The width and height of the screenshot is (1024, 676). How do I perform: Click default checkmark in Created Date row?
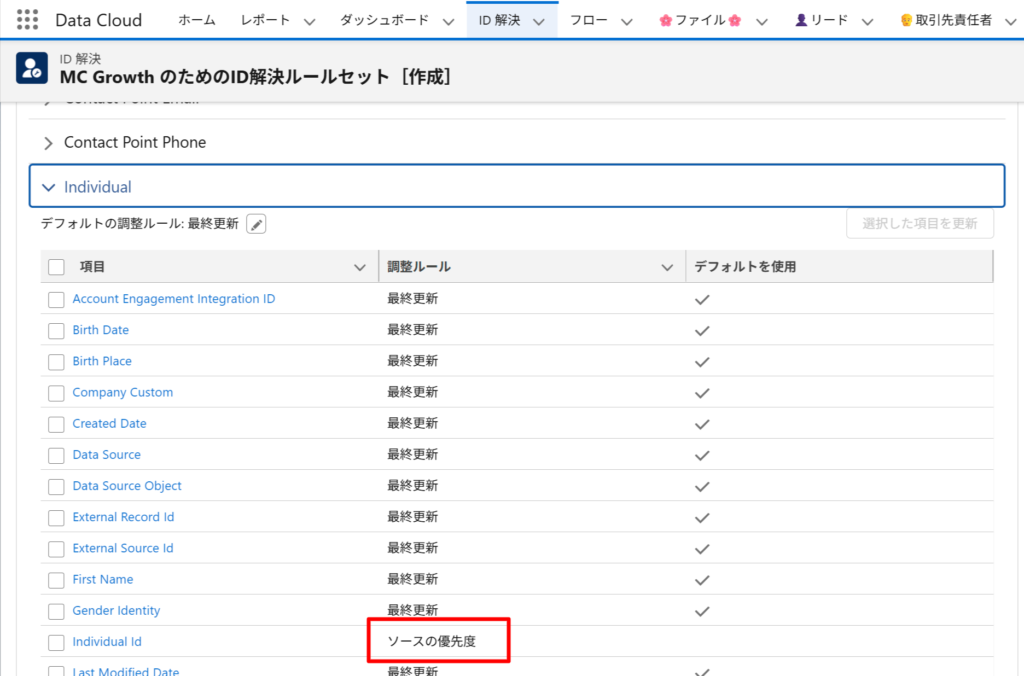click(702, 425)
